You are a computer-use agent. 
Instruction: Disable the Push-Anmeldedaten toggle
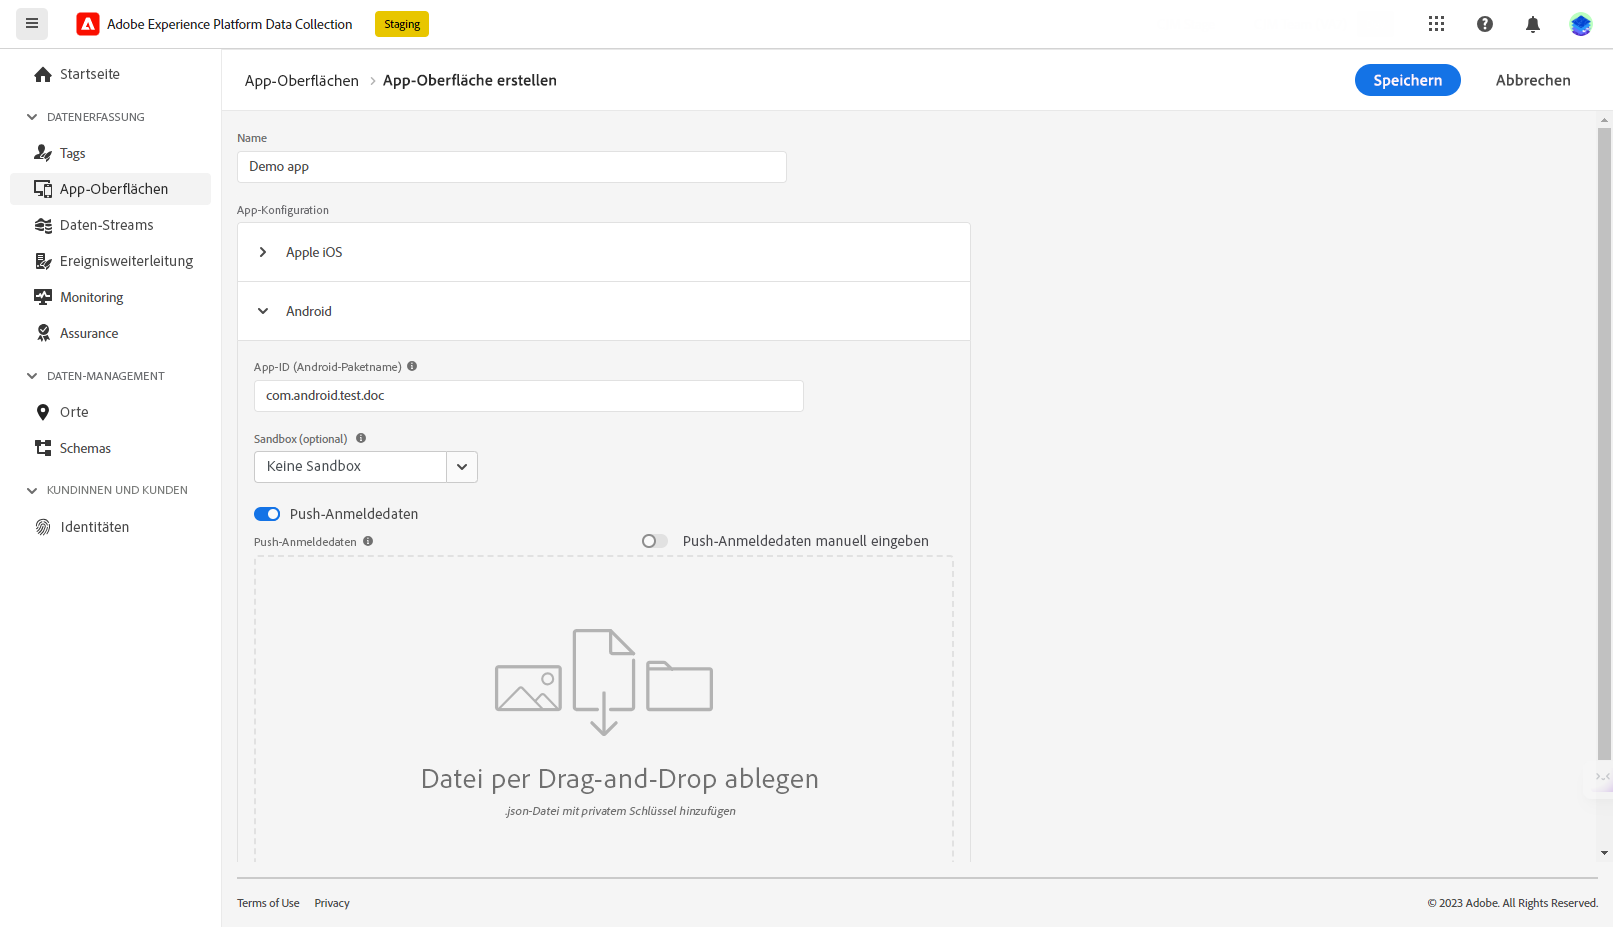tap(267, 514)
